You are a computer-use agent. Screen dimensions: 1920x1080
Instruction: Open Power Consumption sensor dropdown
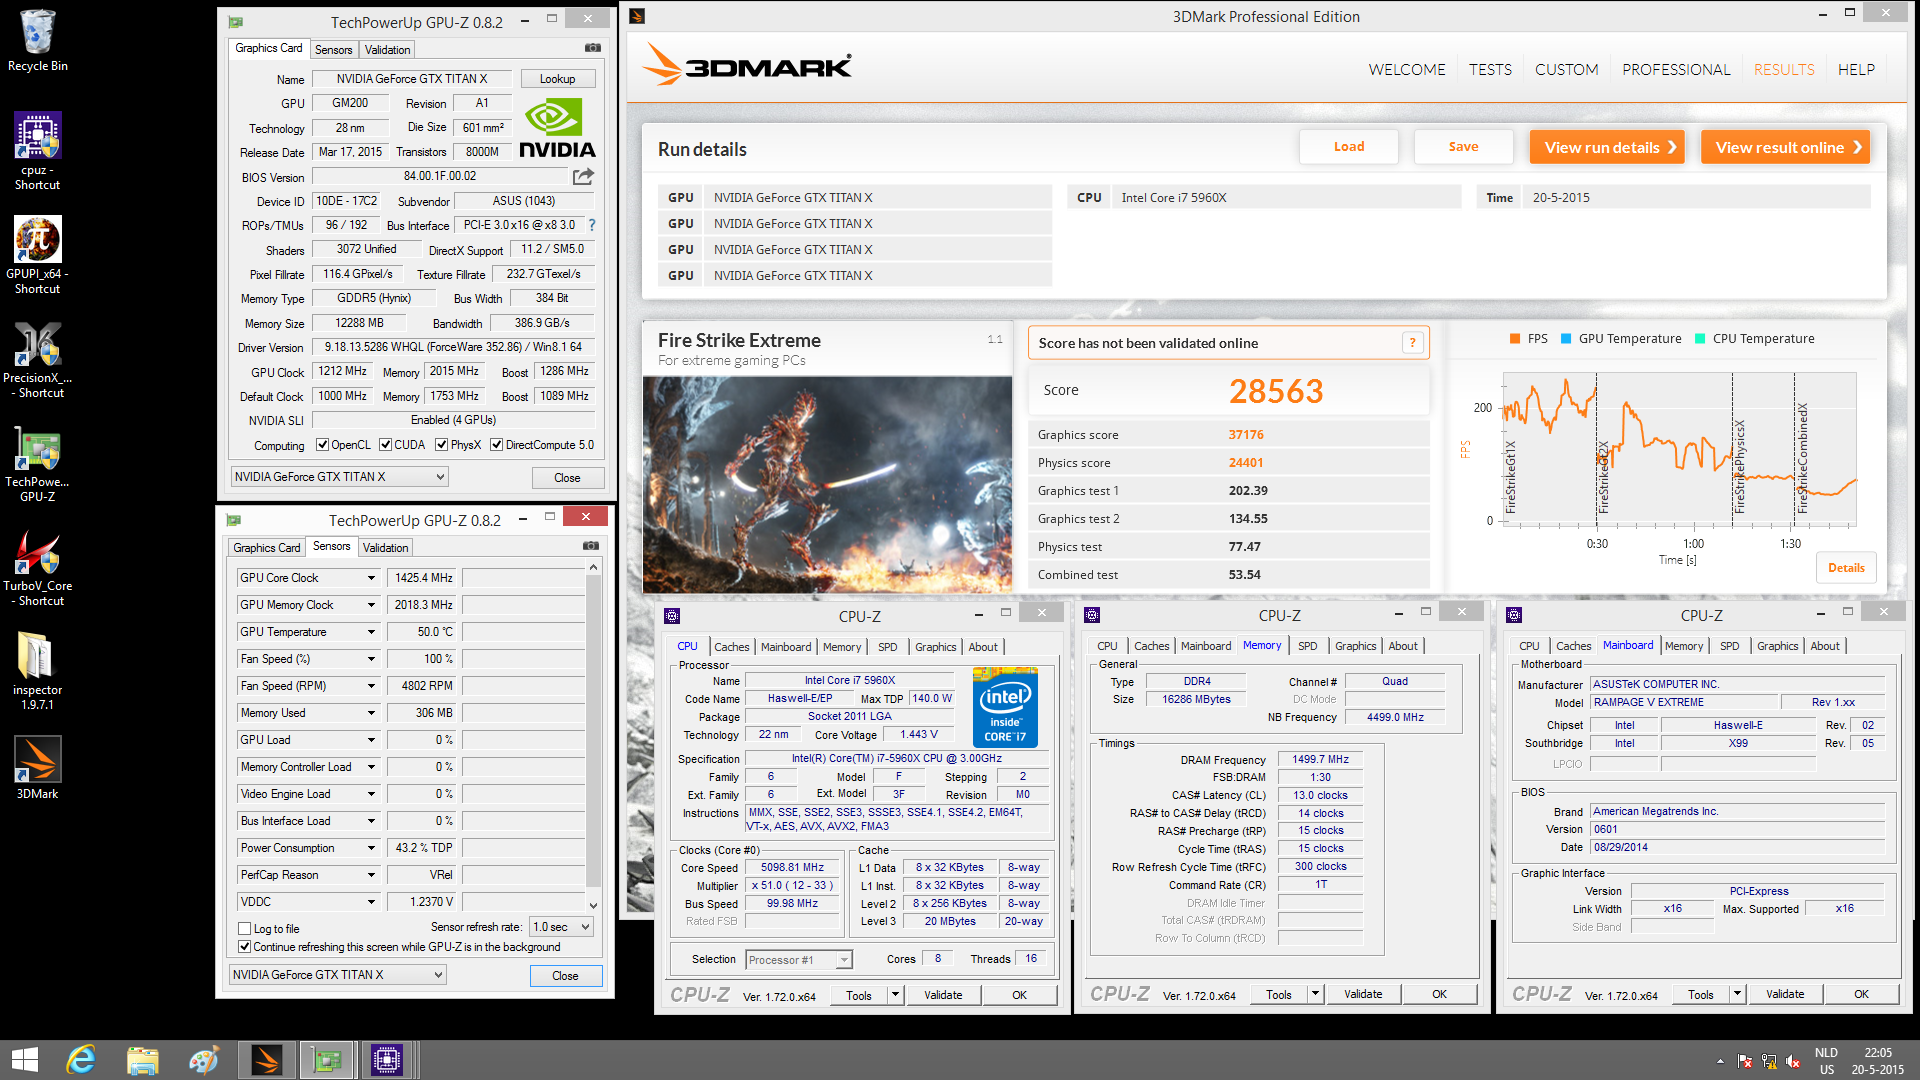(x=371, y=848)
